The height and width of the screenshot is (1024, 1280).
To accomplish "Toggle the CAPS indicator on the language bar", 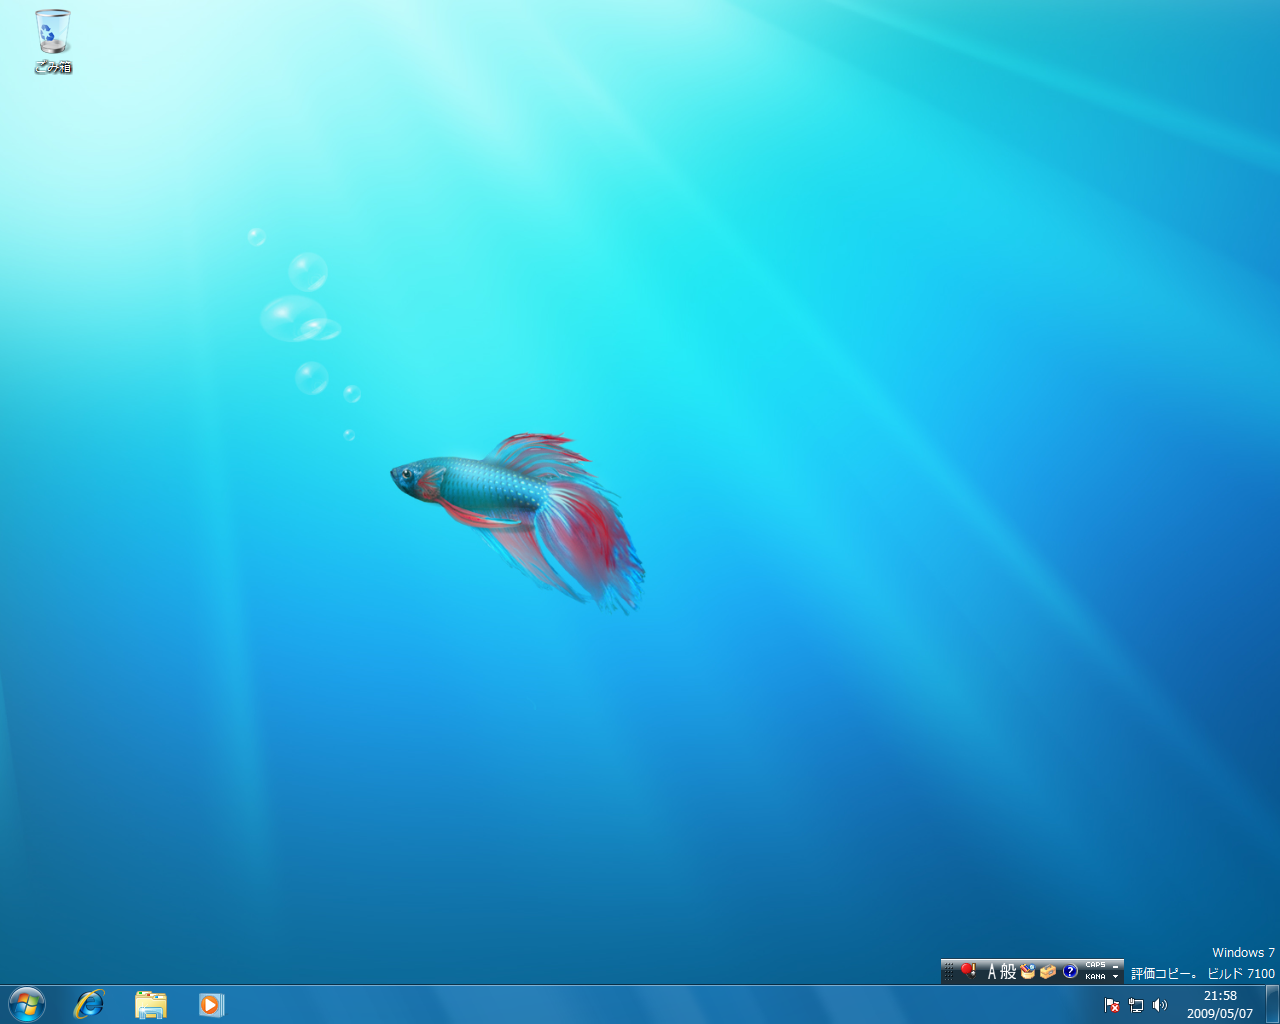I will (x=1096, y=965).
